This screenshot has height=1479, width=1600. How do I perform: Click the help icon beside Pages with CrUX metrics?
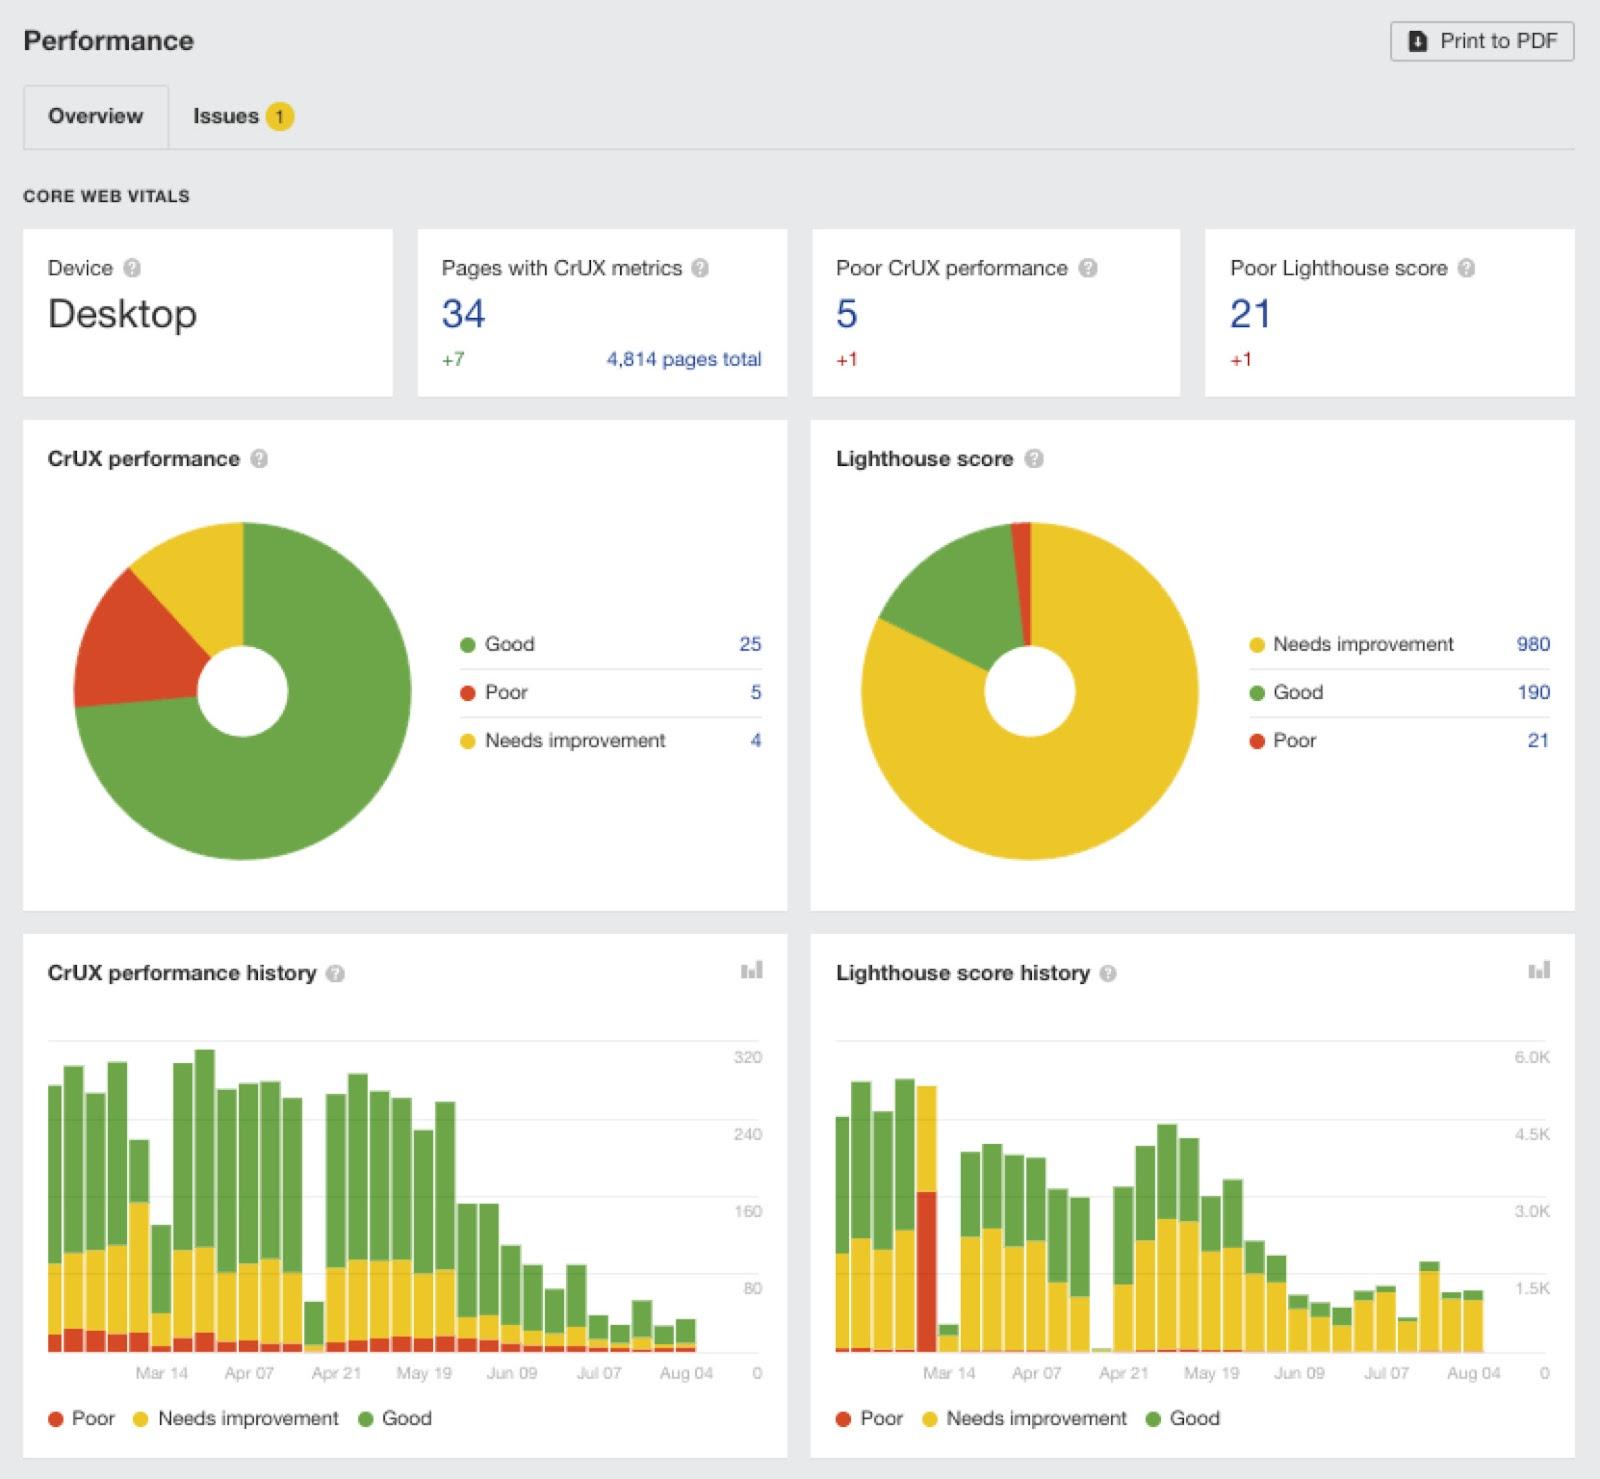click(701, 268)
